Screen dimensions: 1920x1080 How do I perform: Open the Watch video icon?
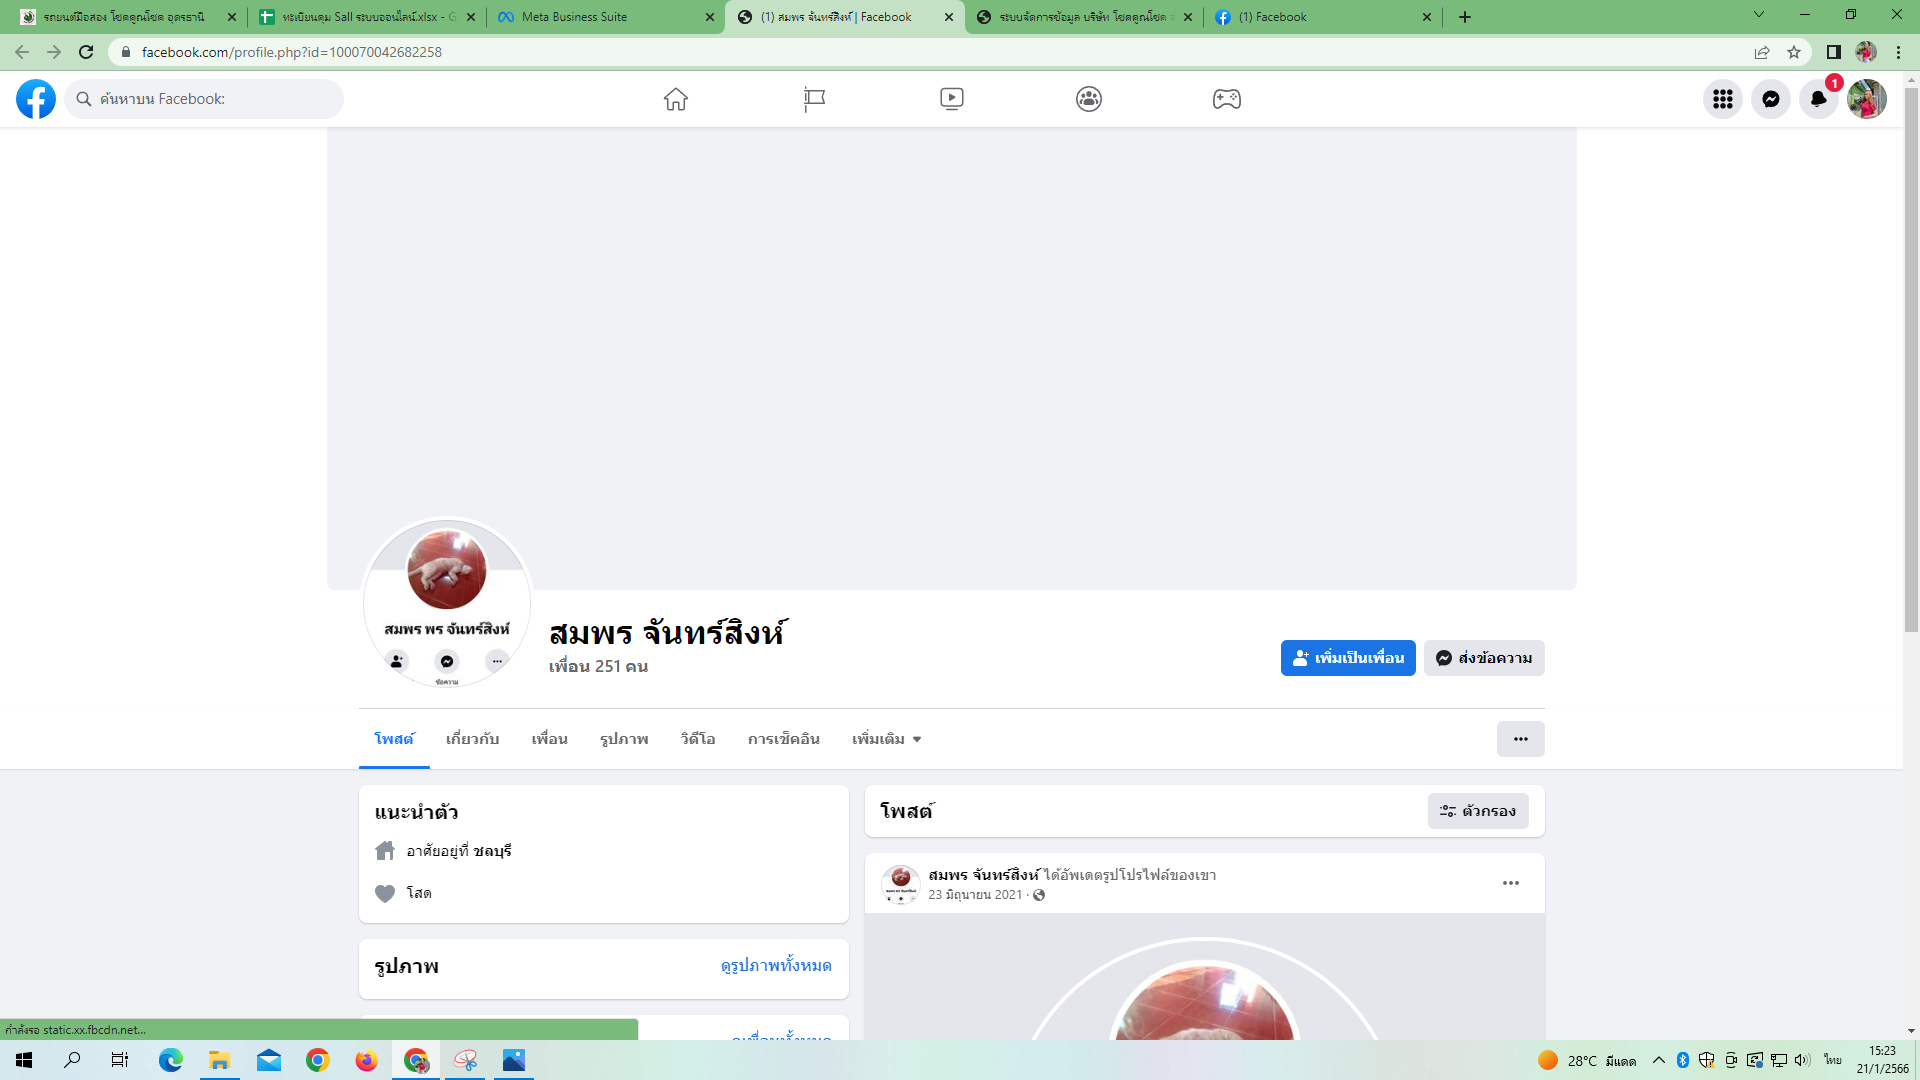click(x=951, y=99)
